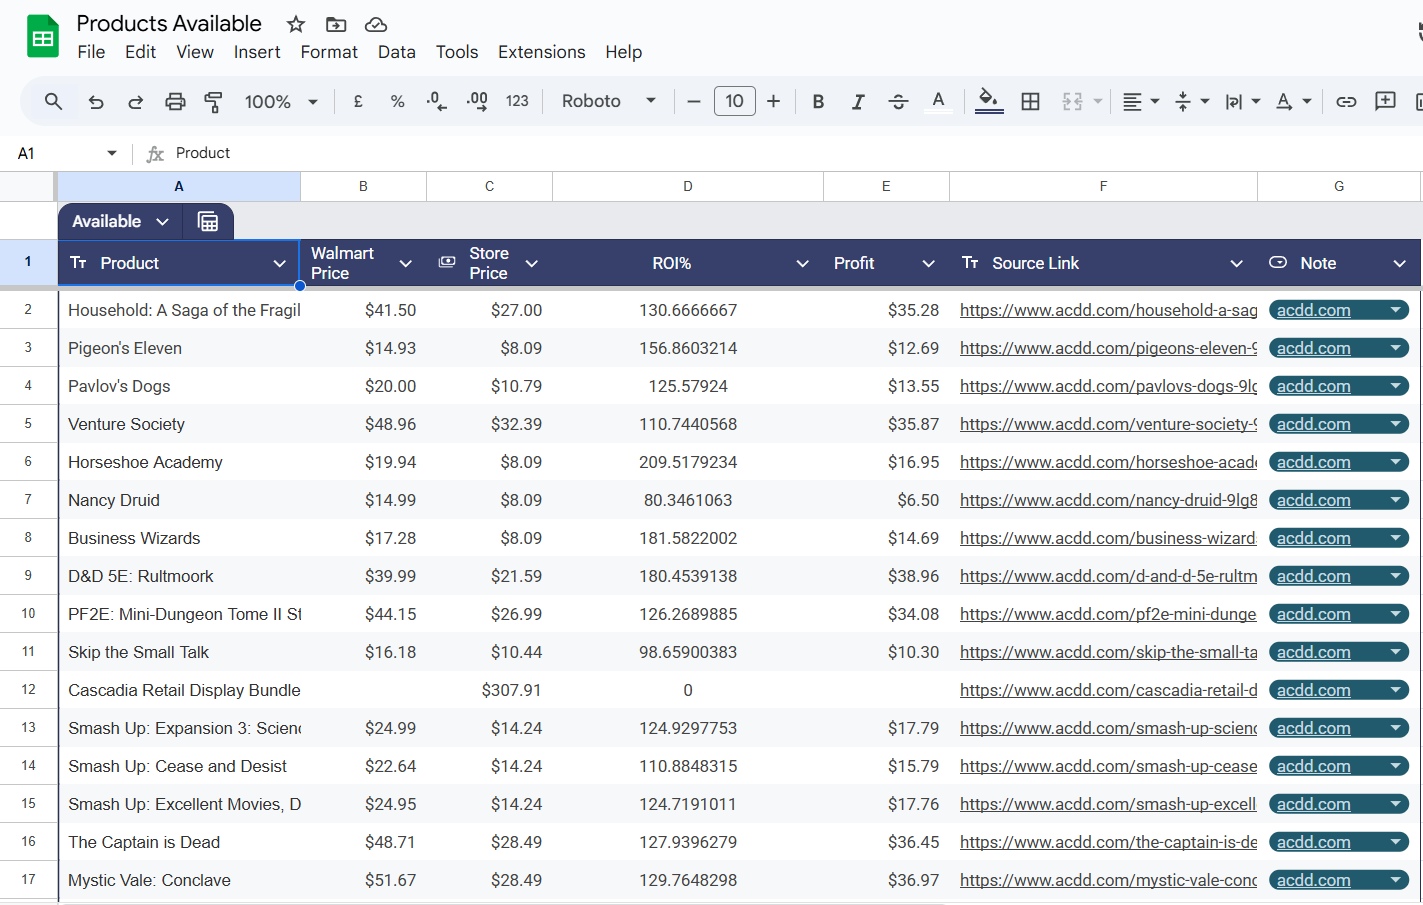This screenshot has width=1423, height=905.
Task: Select the paint format roller
Action: pyautogui.click(x=213, y=101)
